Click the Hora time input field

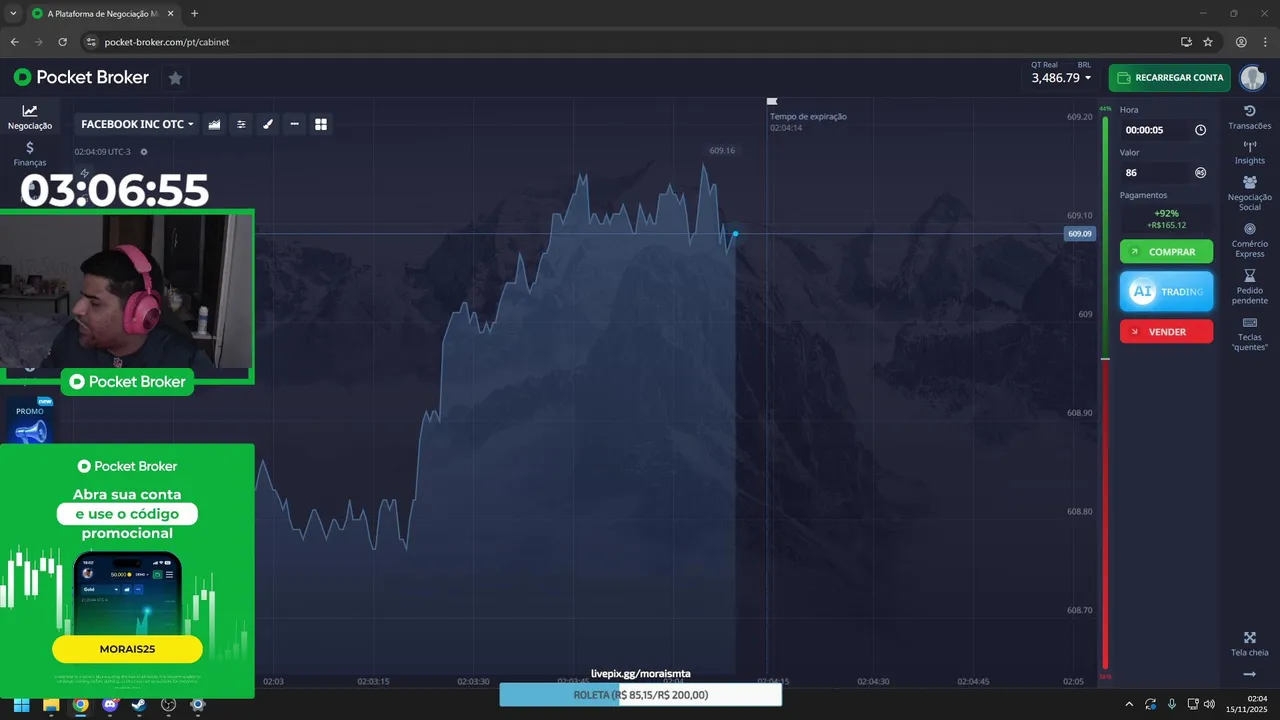pos(1166,130)
